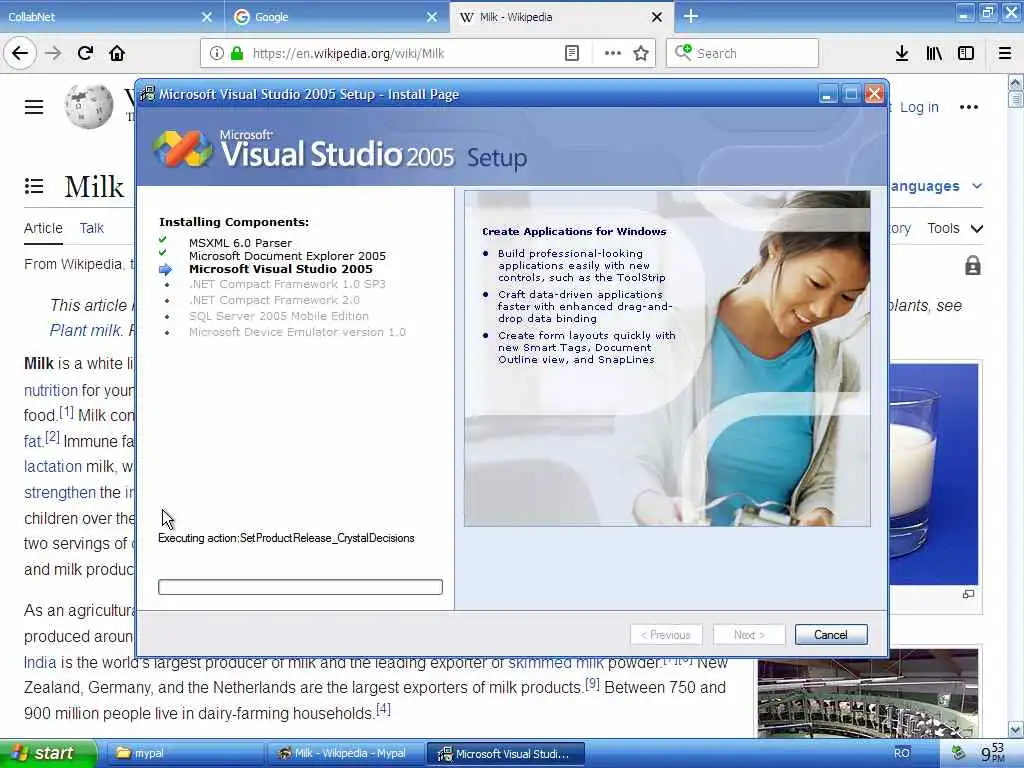The height and width of the screenshot is (768, 1024).
Task: Close the Google tab
Action: (432, 17)
